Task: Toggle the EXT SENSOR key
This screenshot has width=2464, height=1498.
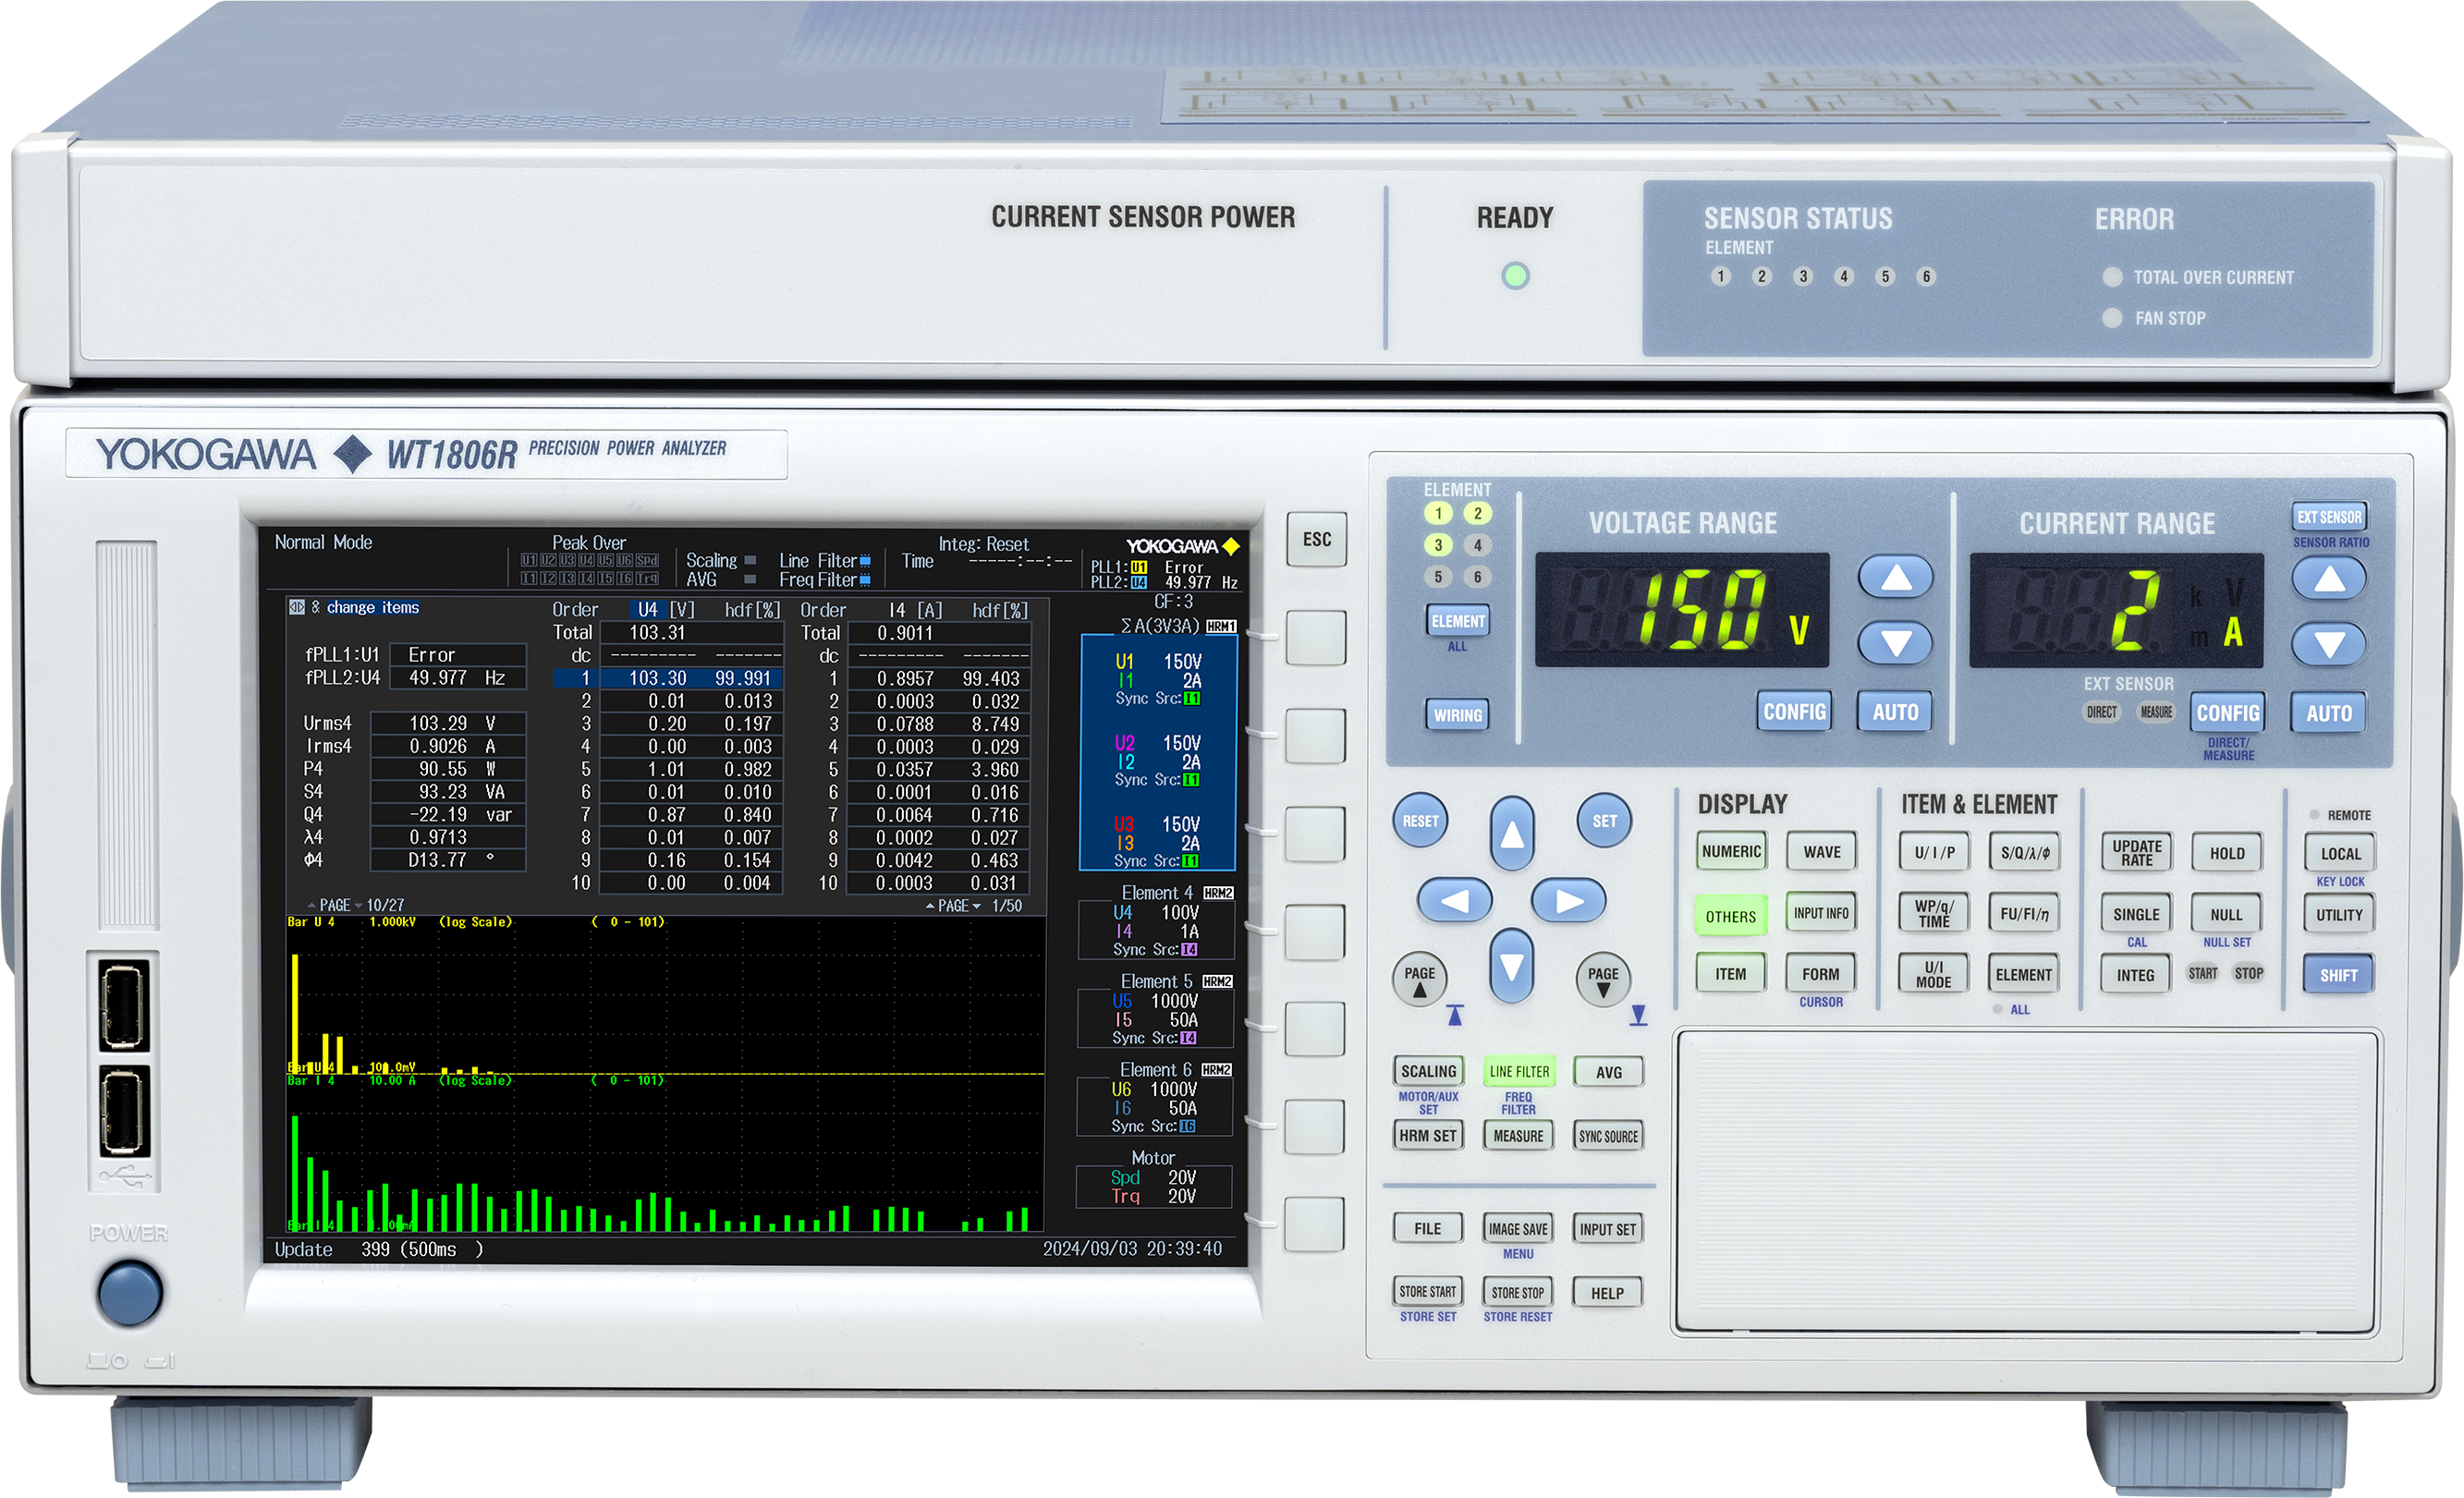Action: tap(2329, 517)
